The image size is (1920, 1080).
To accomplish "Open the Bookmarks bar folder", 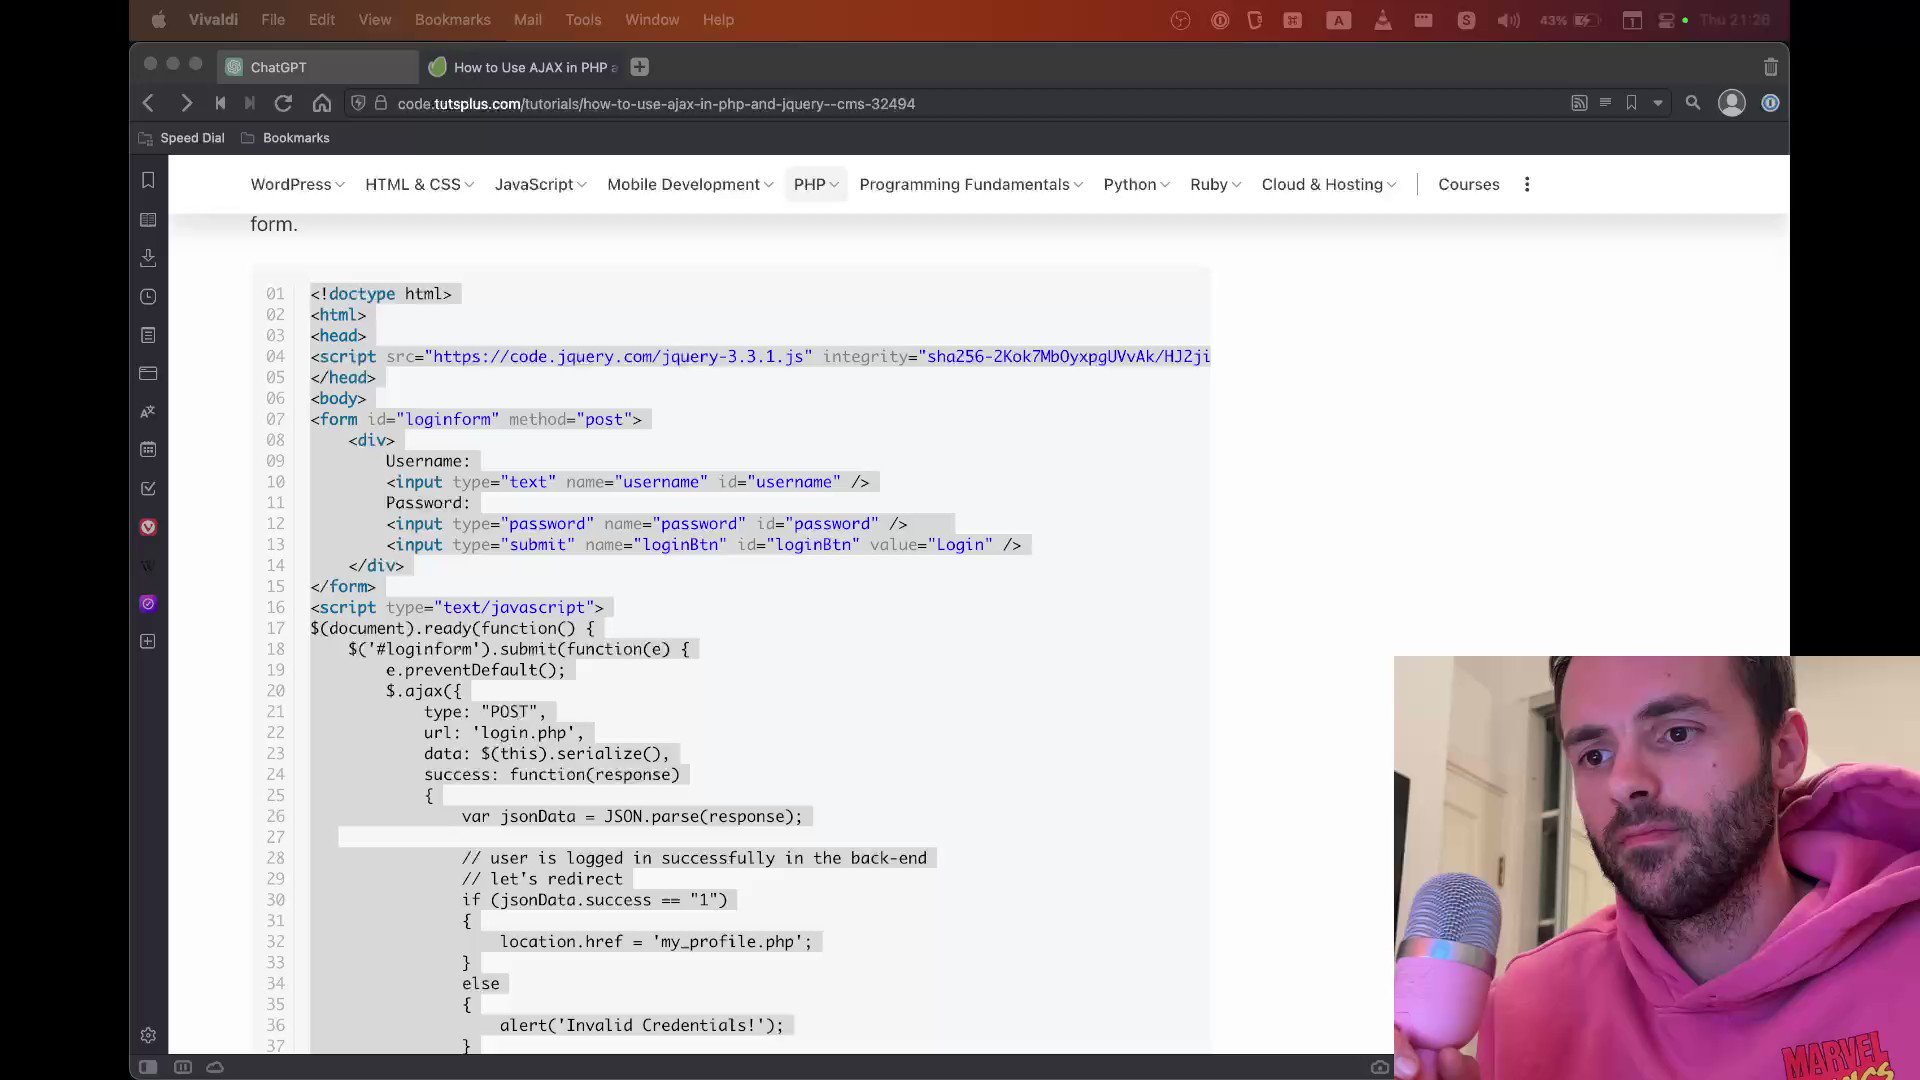I will click(286, 138).
